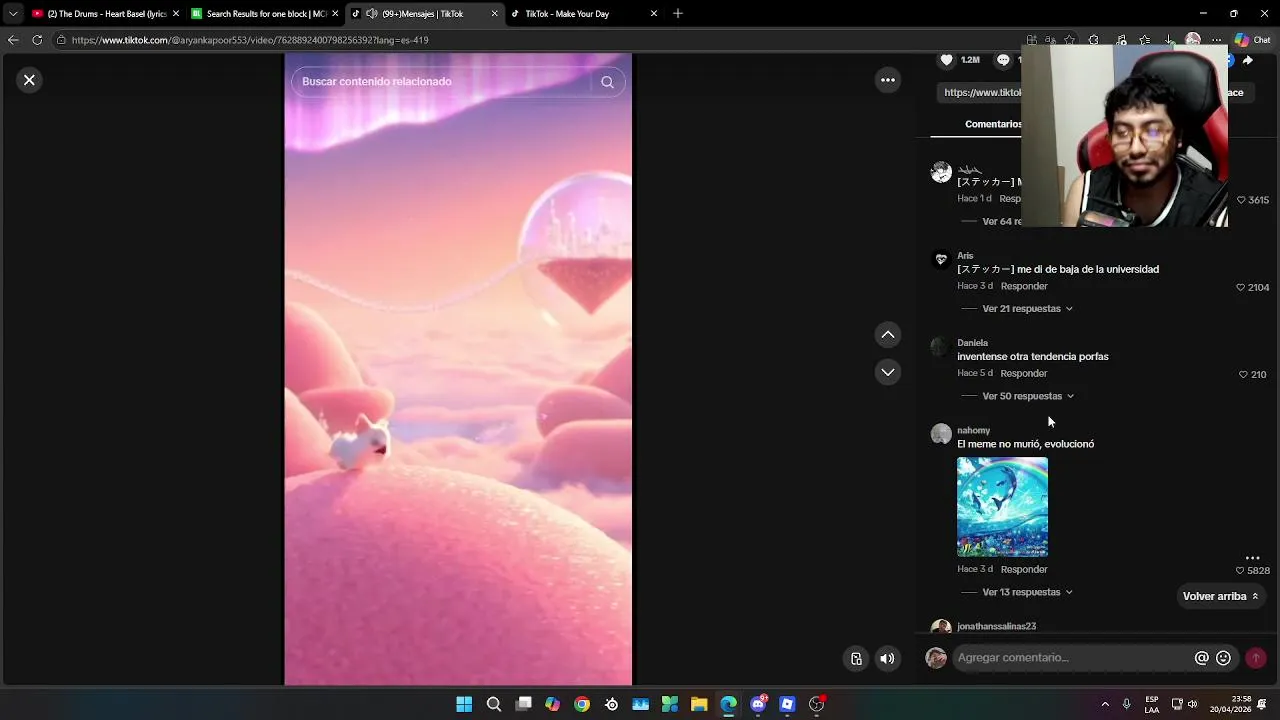Open Google Chrome from the taskbar
The width and height of the screenshot is (1280, 720).
coord(582,704)
